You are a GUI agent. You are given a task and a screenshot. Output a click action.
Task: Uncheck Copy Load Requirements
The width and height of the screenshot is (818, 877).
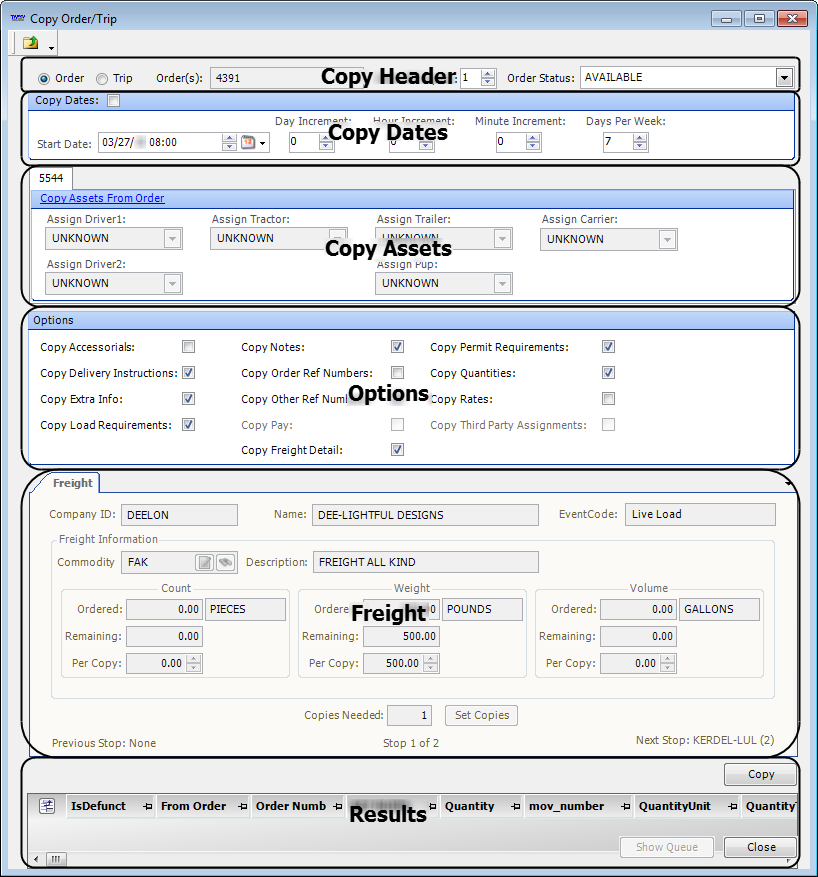pyautogui.click(x=188, y=425)
